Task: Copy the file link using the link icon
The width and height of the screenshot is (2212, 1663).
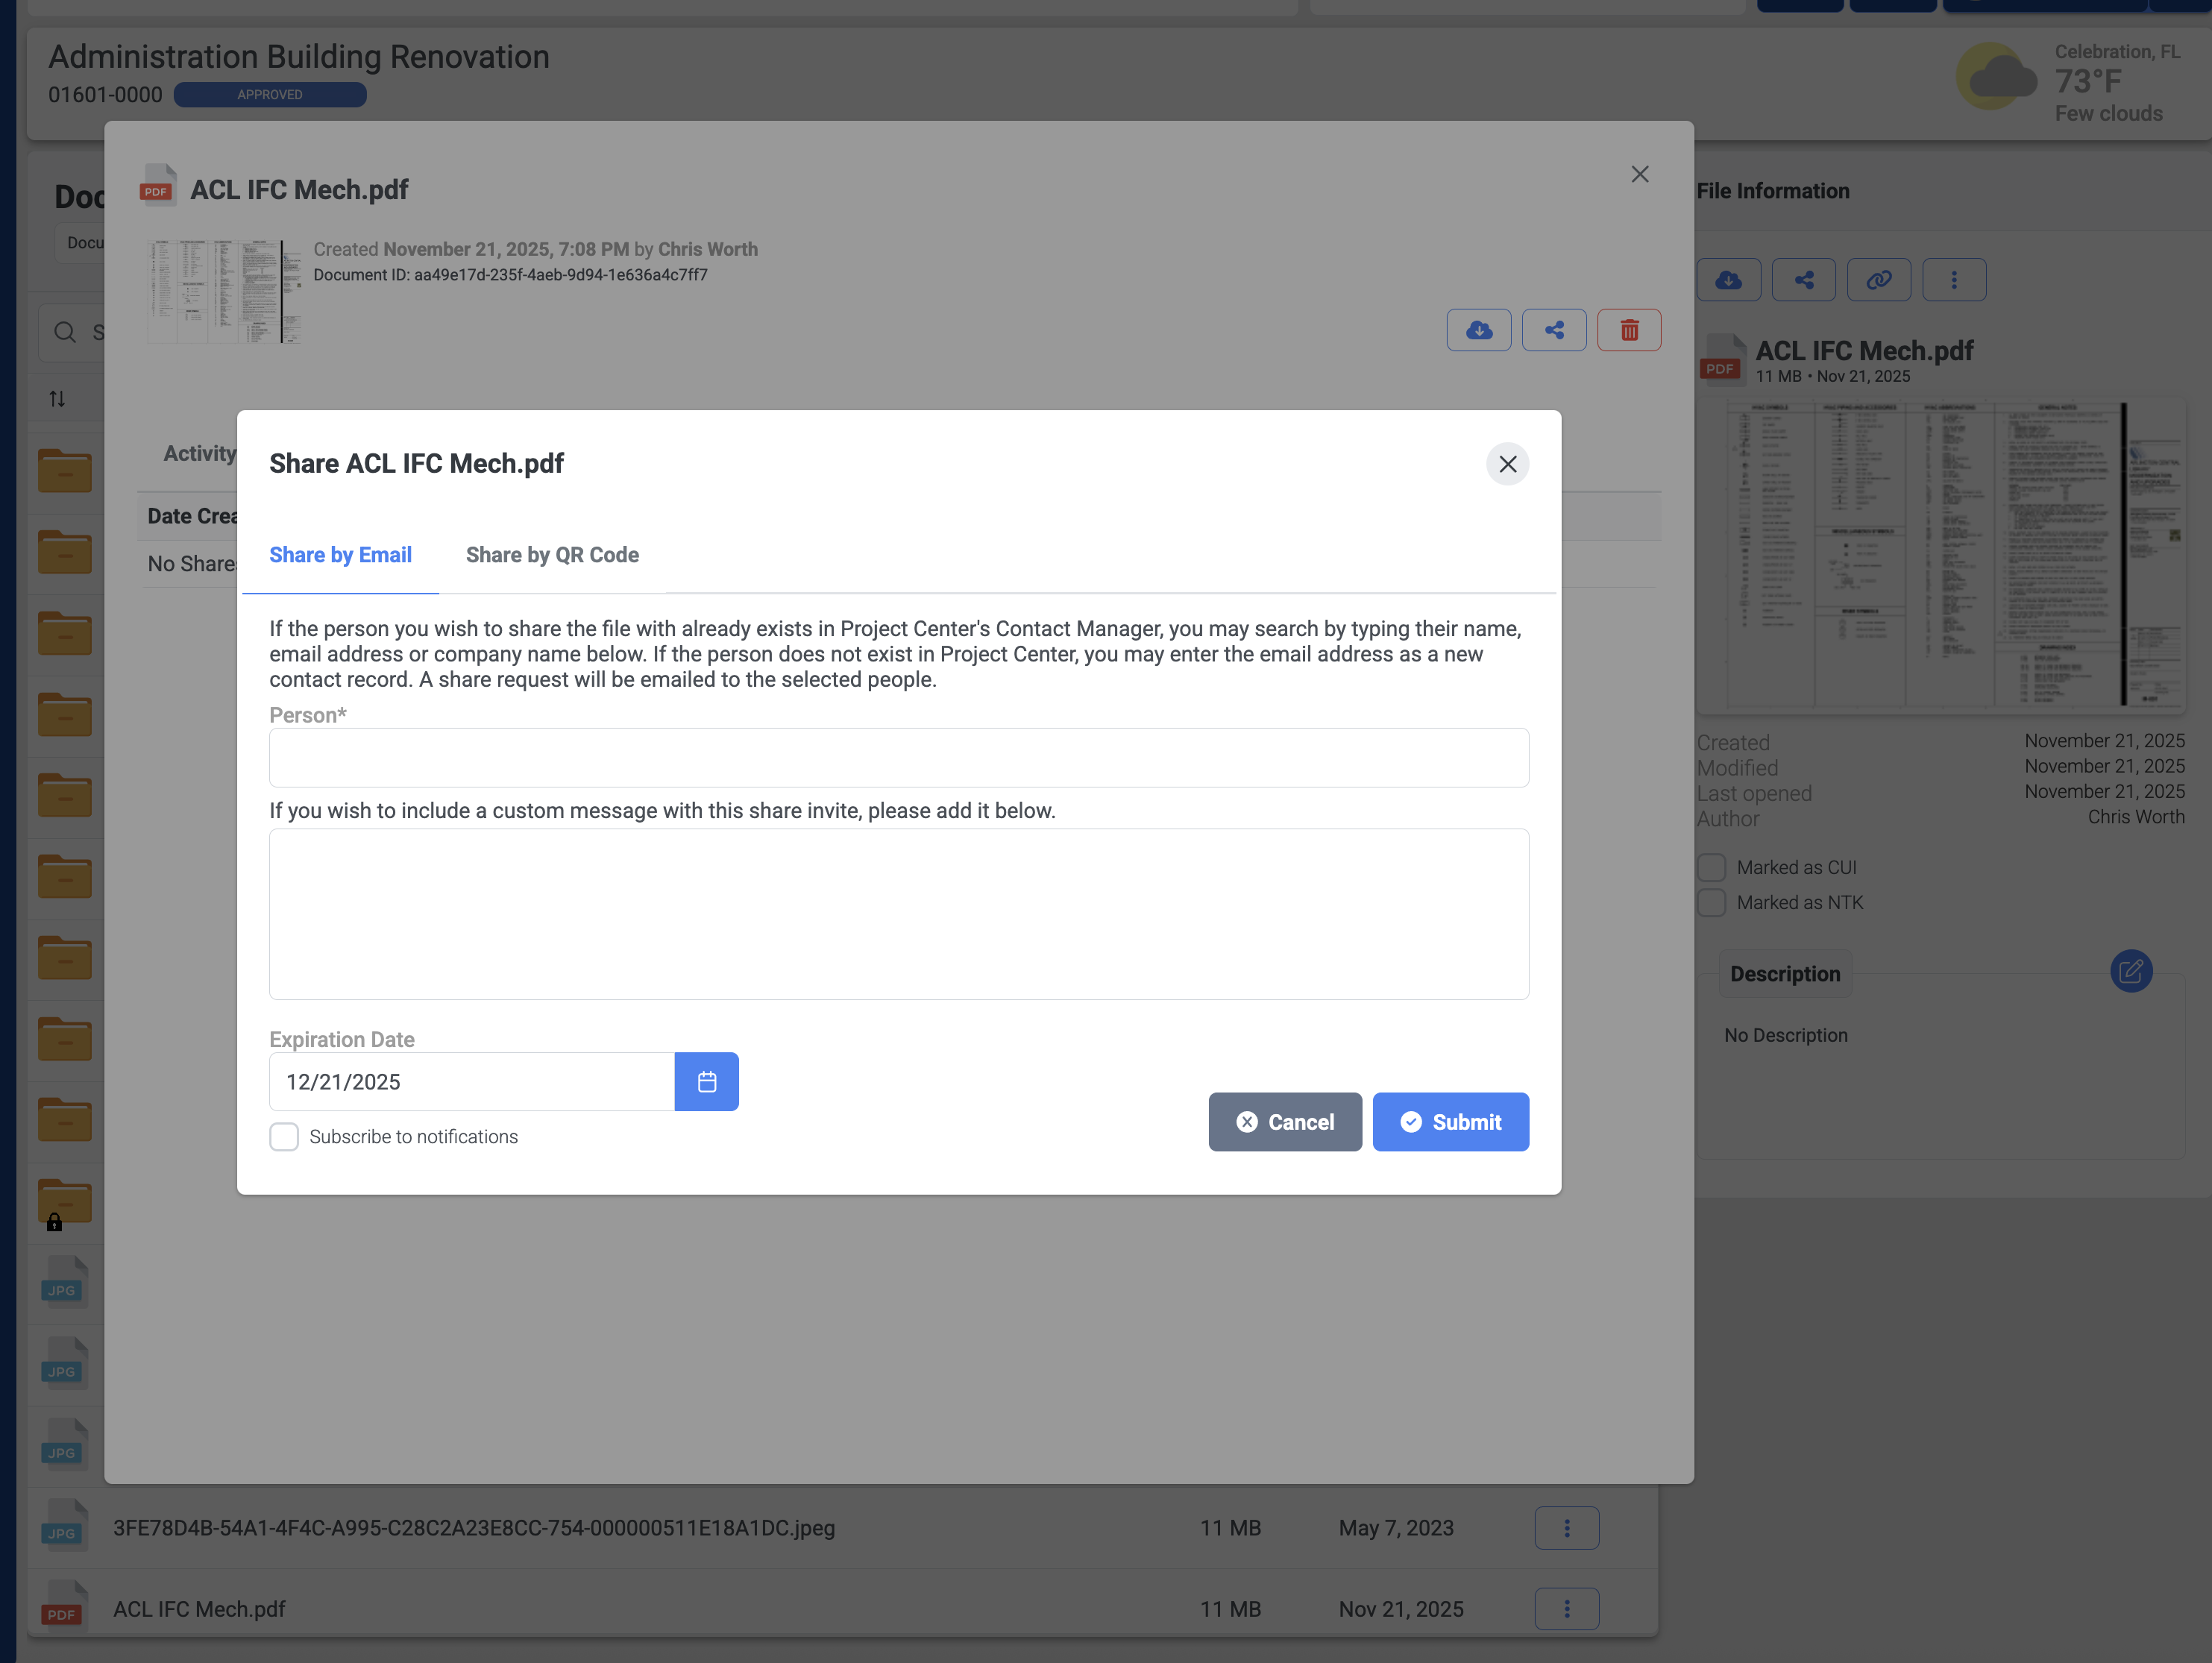Action: (1879, 280)
